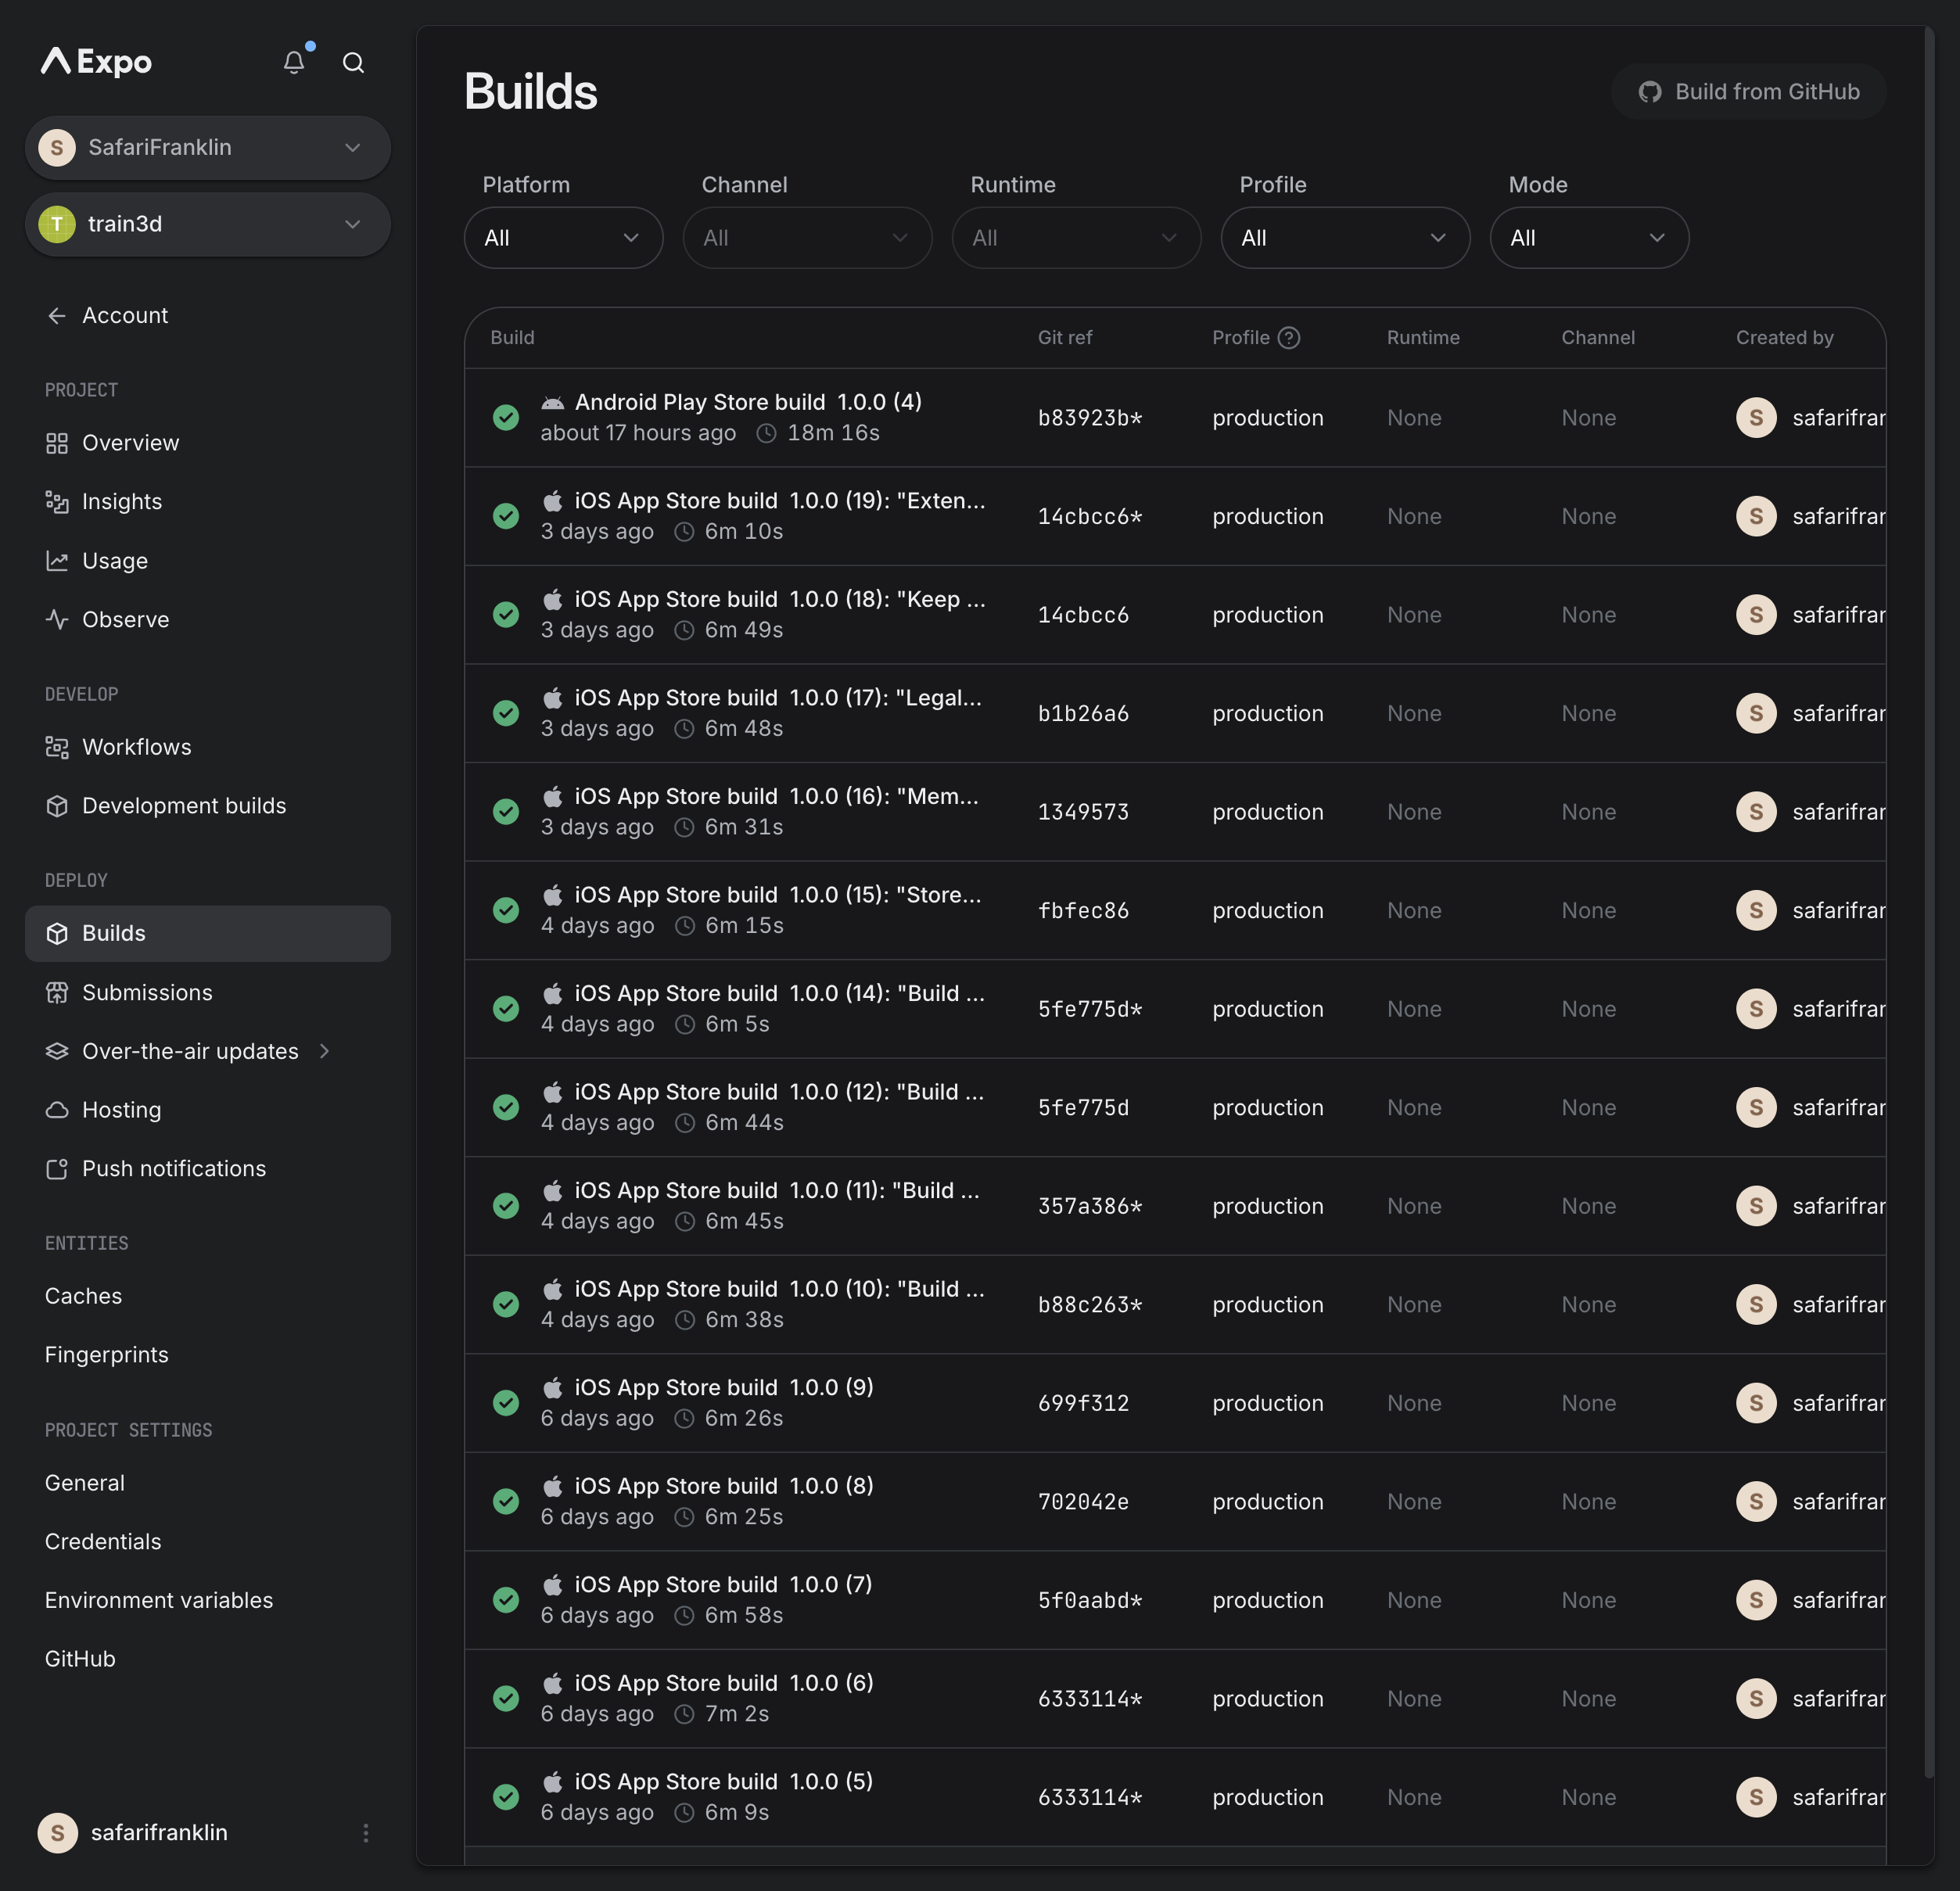Viewport: 1960px width, 1891px height.
Task: Click success checkmark of Android Play Store build
Action: click(x=506, y=418)
